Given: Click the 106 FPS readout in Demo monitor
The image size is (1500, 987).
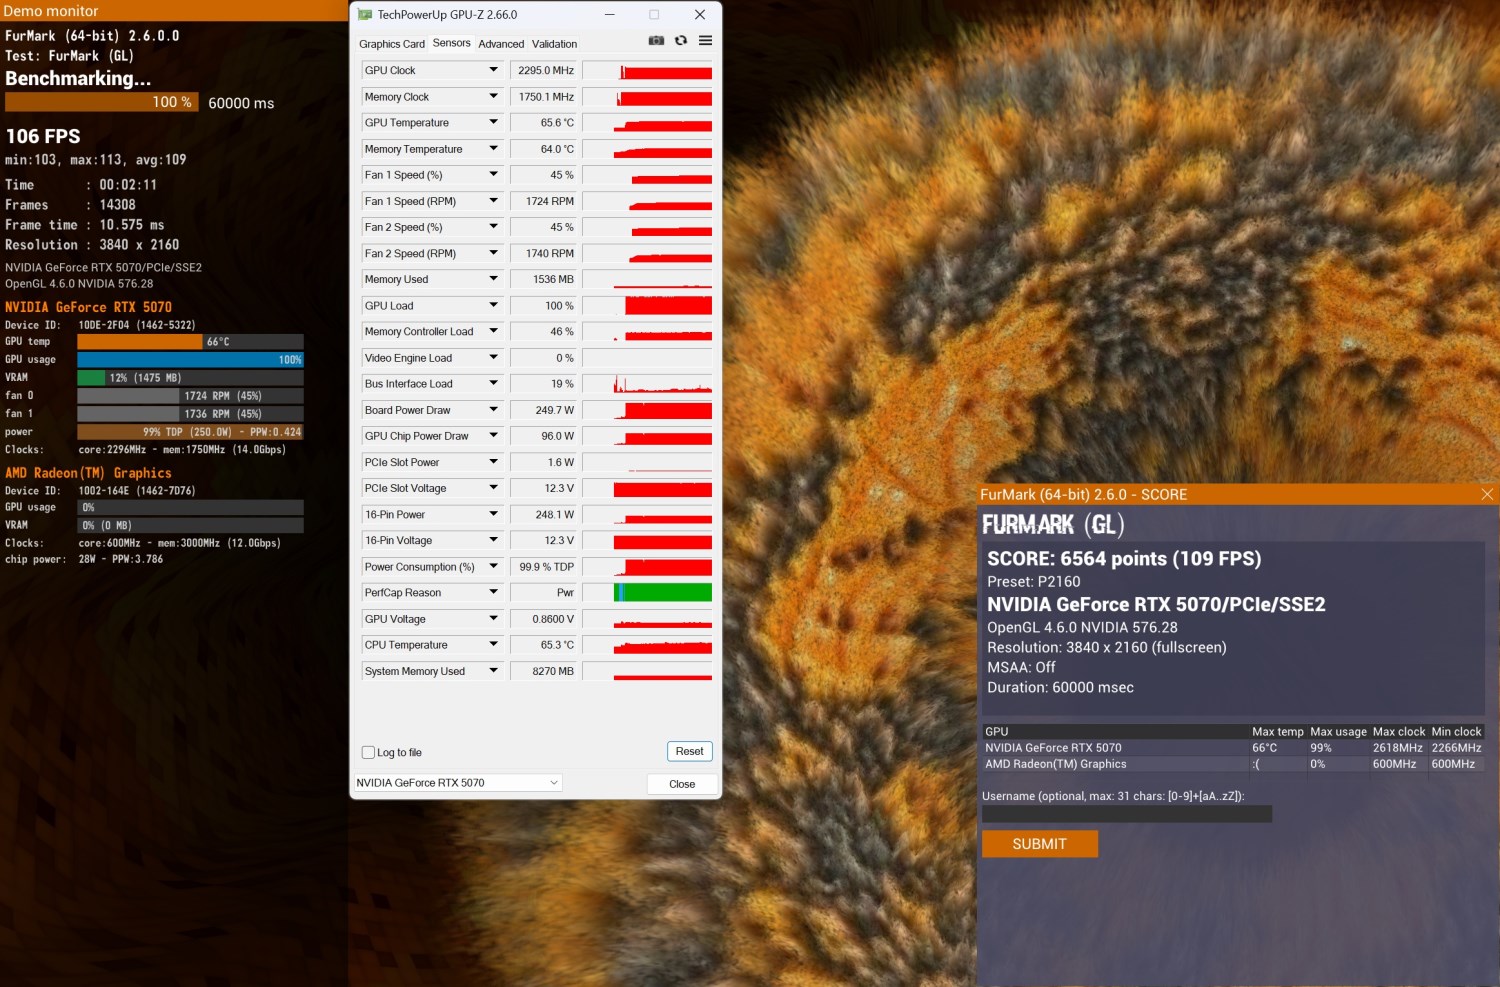Looking at the screenshot, I should click(x=43, y=136).
